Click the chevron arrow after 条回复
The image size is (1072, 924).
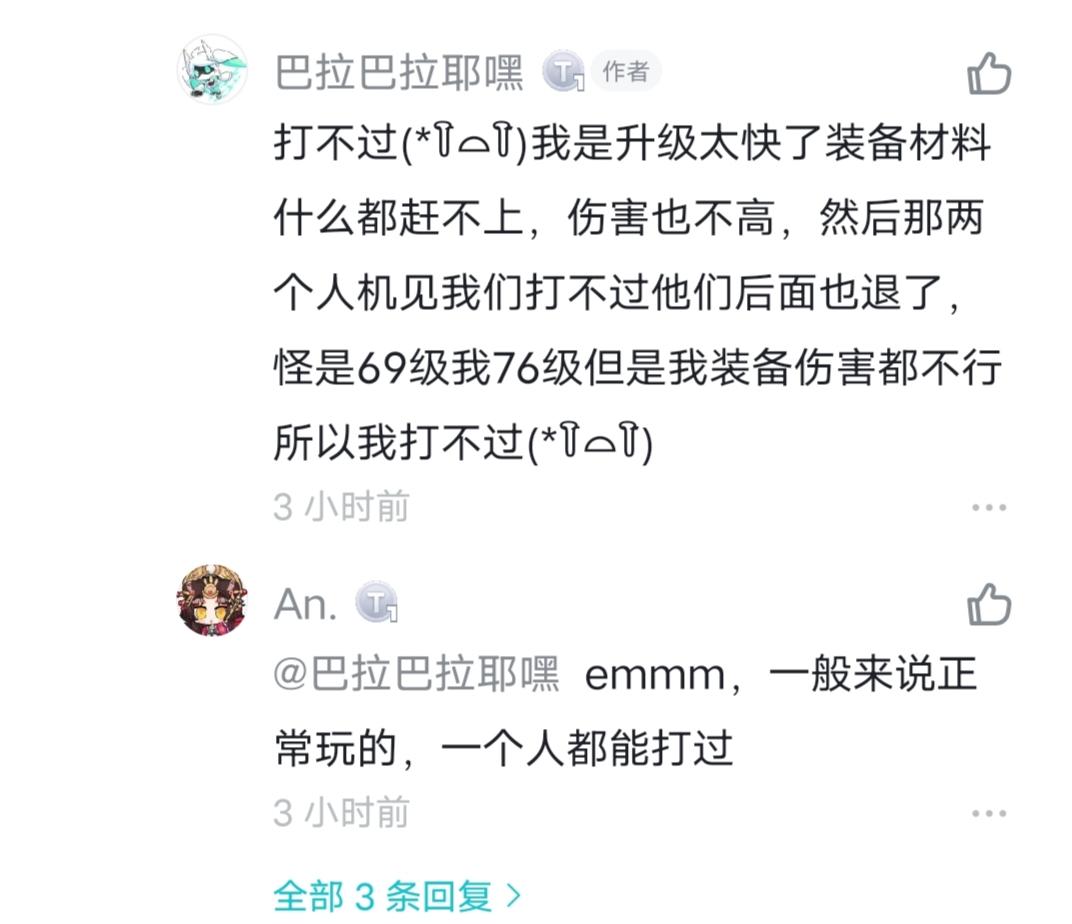(513, 895)
